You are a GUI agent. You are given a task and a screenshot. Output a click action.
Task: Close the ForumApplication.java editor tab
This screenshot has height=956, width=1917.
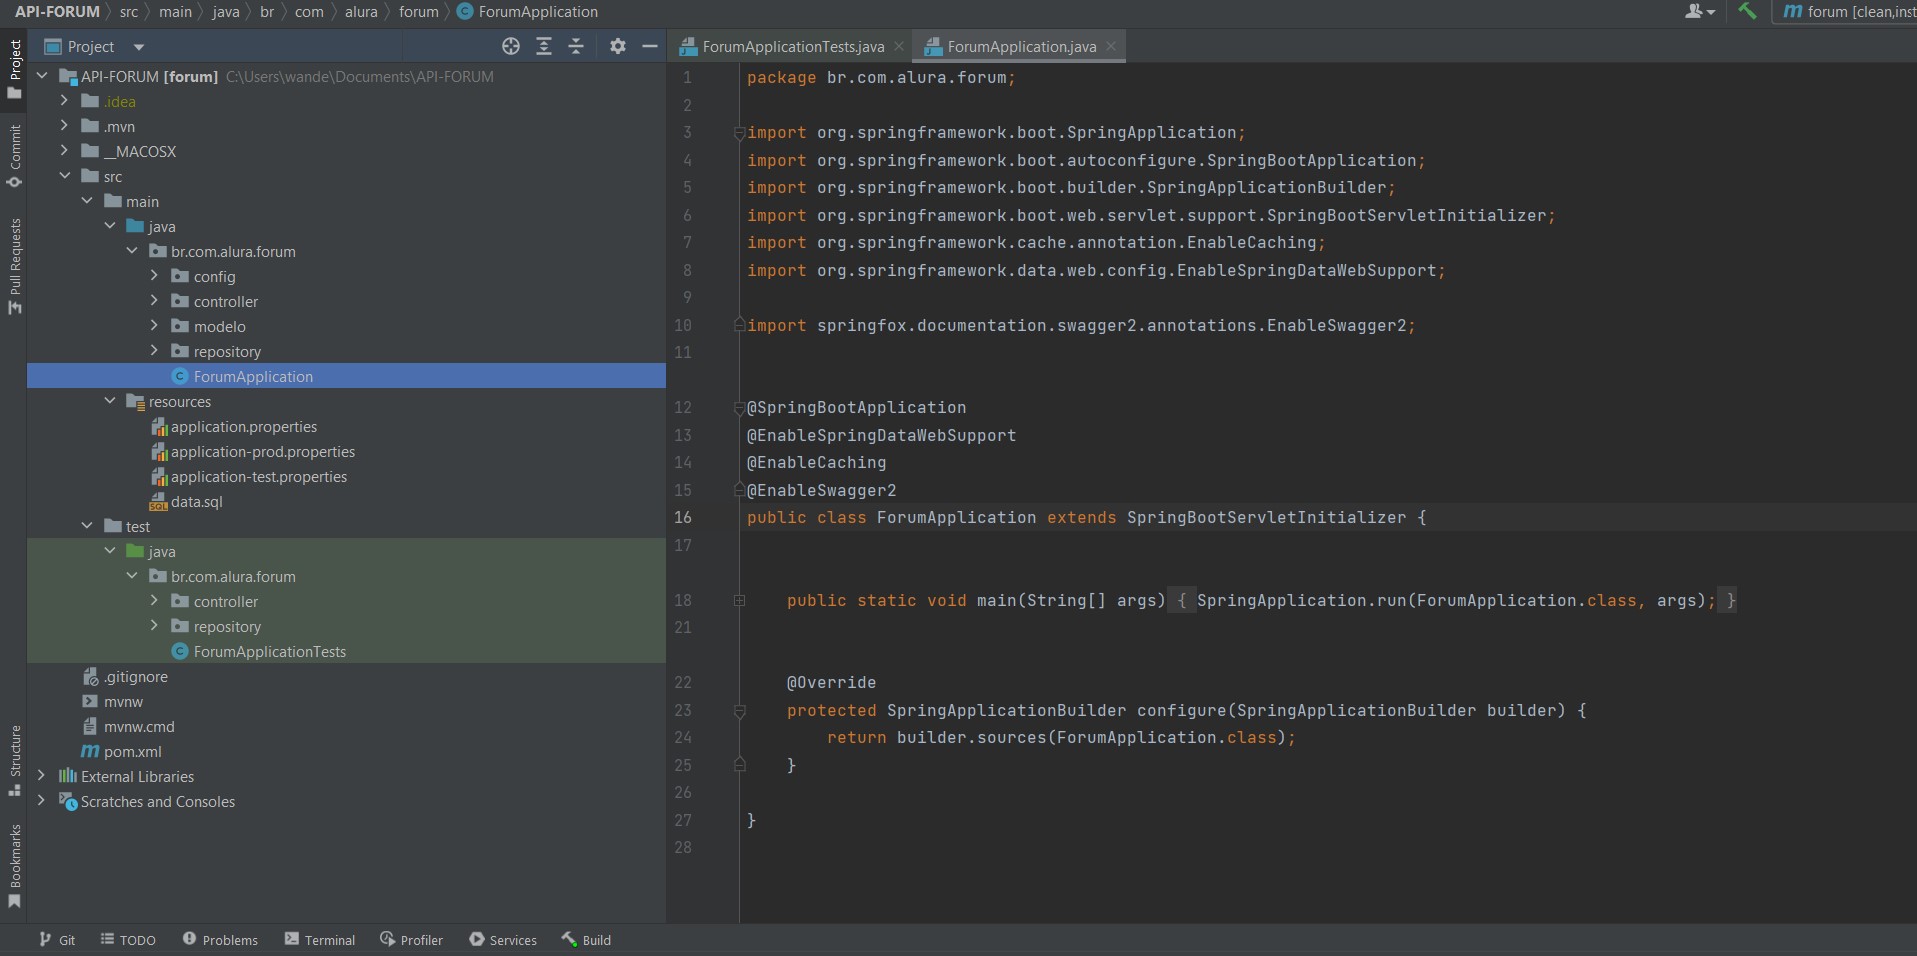coord(1111,47)
